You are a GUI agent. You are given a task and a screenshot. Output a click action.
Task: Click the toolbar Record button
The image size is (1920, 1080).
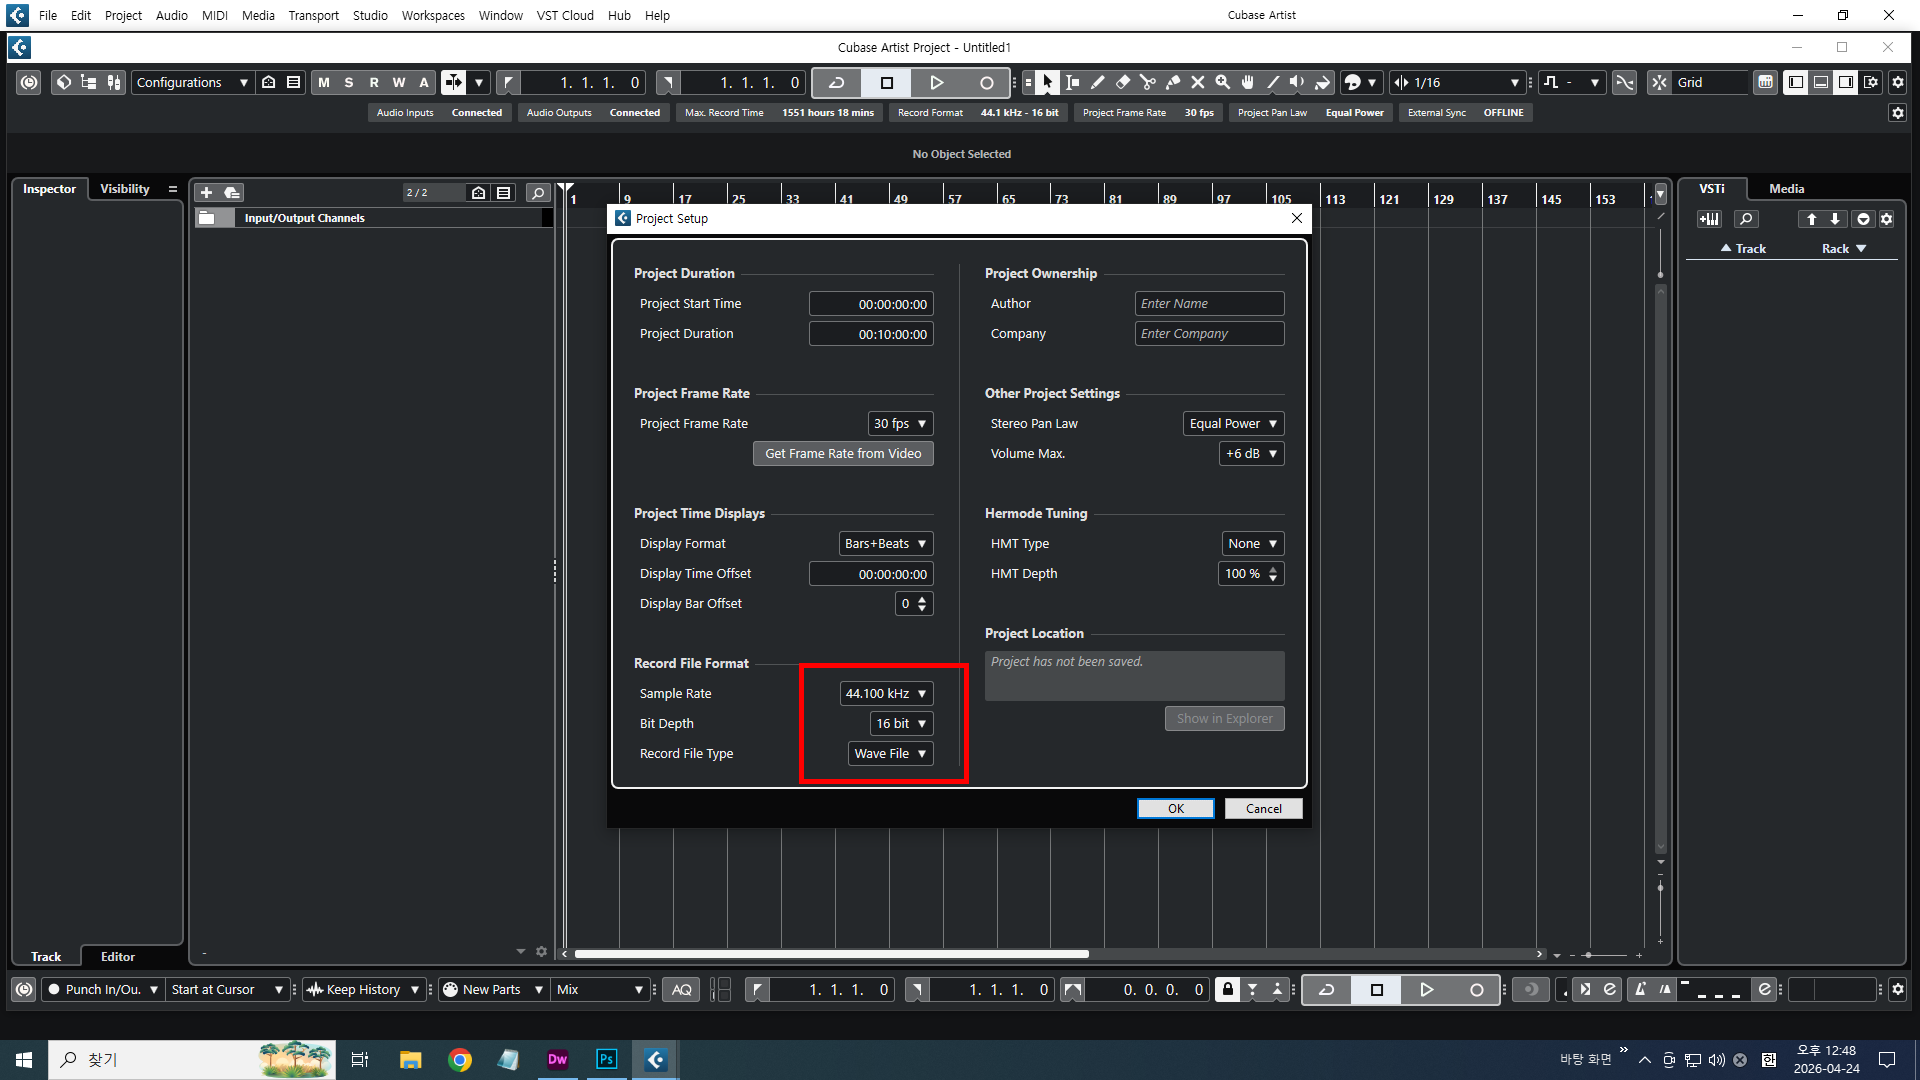[x=987, y=82]
